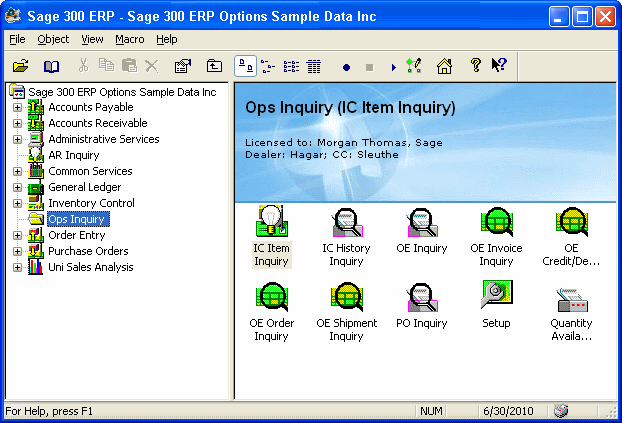This screenshot has width=622, height=423.
Task: Open the View menu
Action: pos(92,39)
